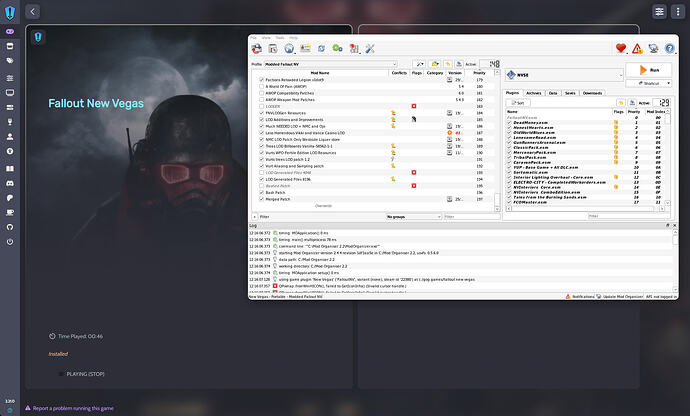Switch to the Saves tab
Screen dimensions: 690x416
tap(570, 93)
